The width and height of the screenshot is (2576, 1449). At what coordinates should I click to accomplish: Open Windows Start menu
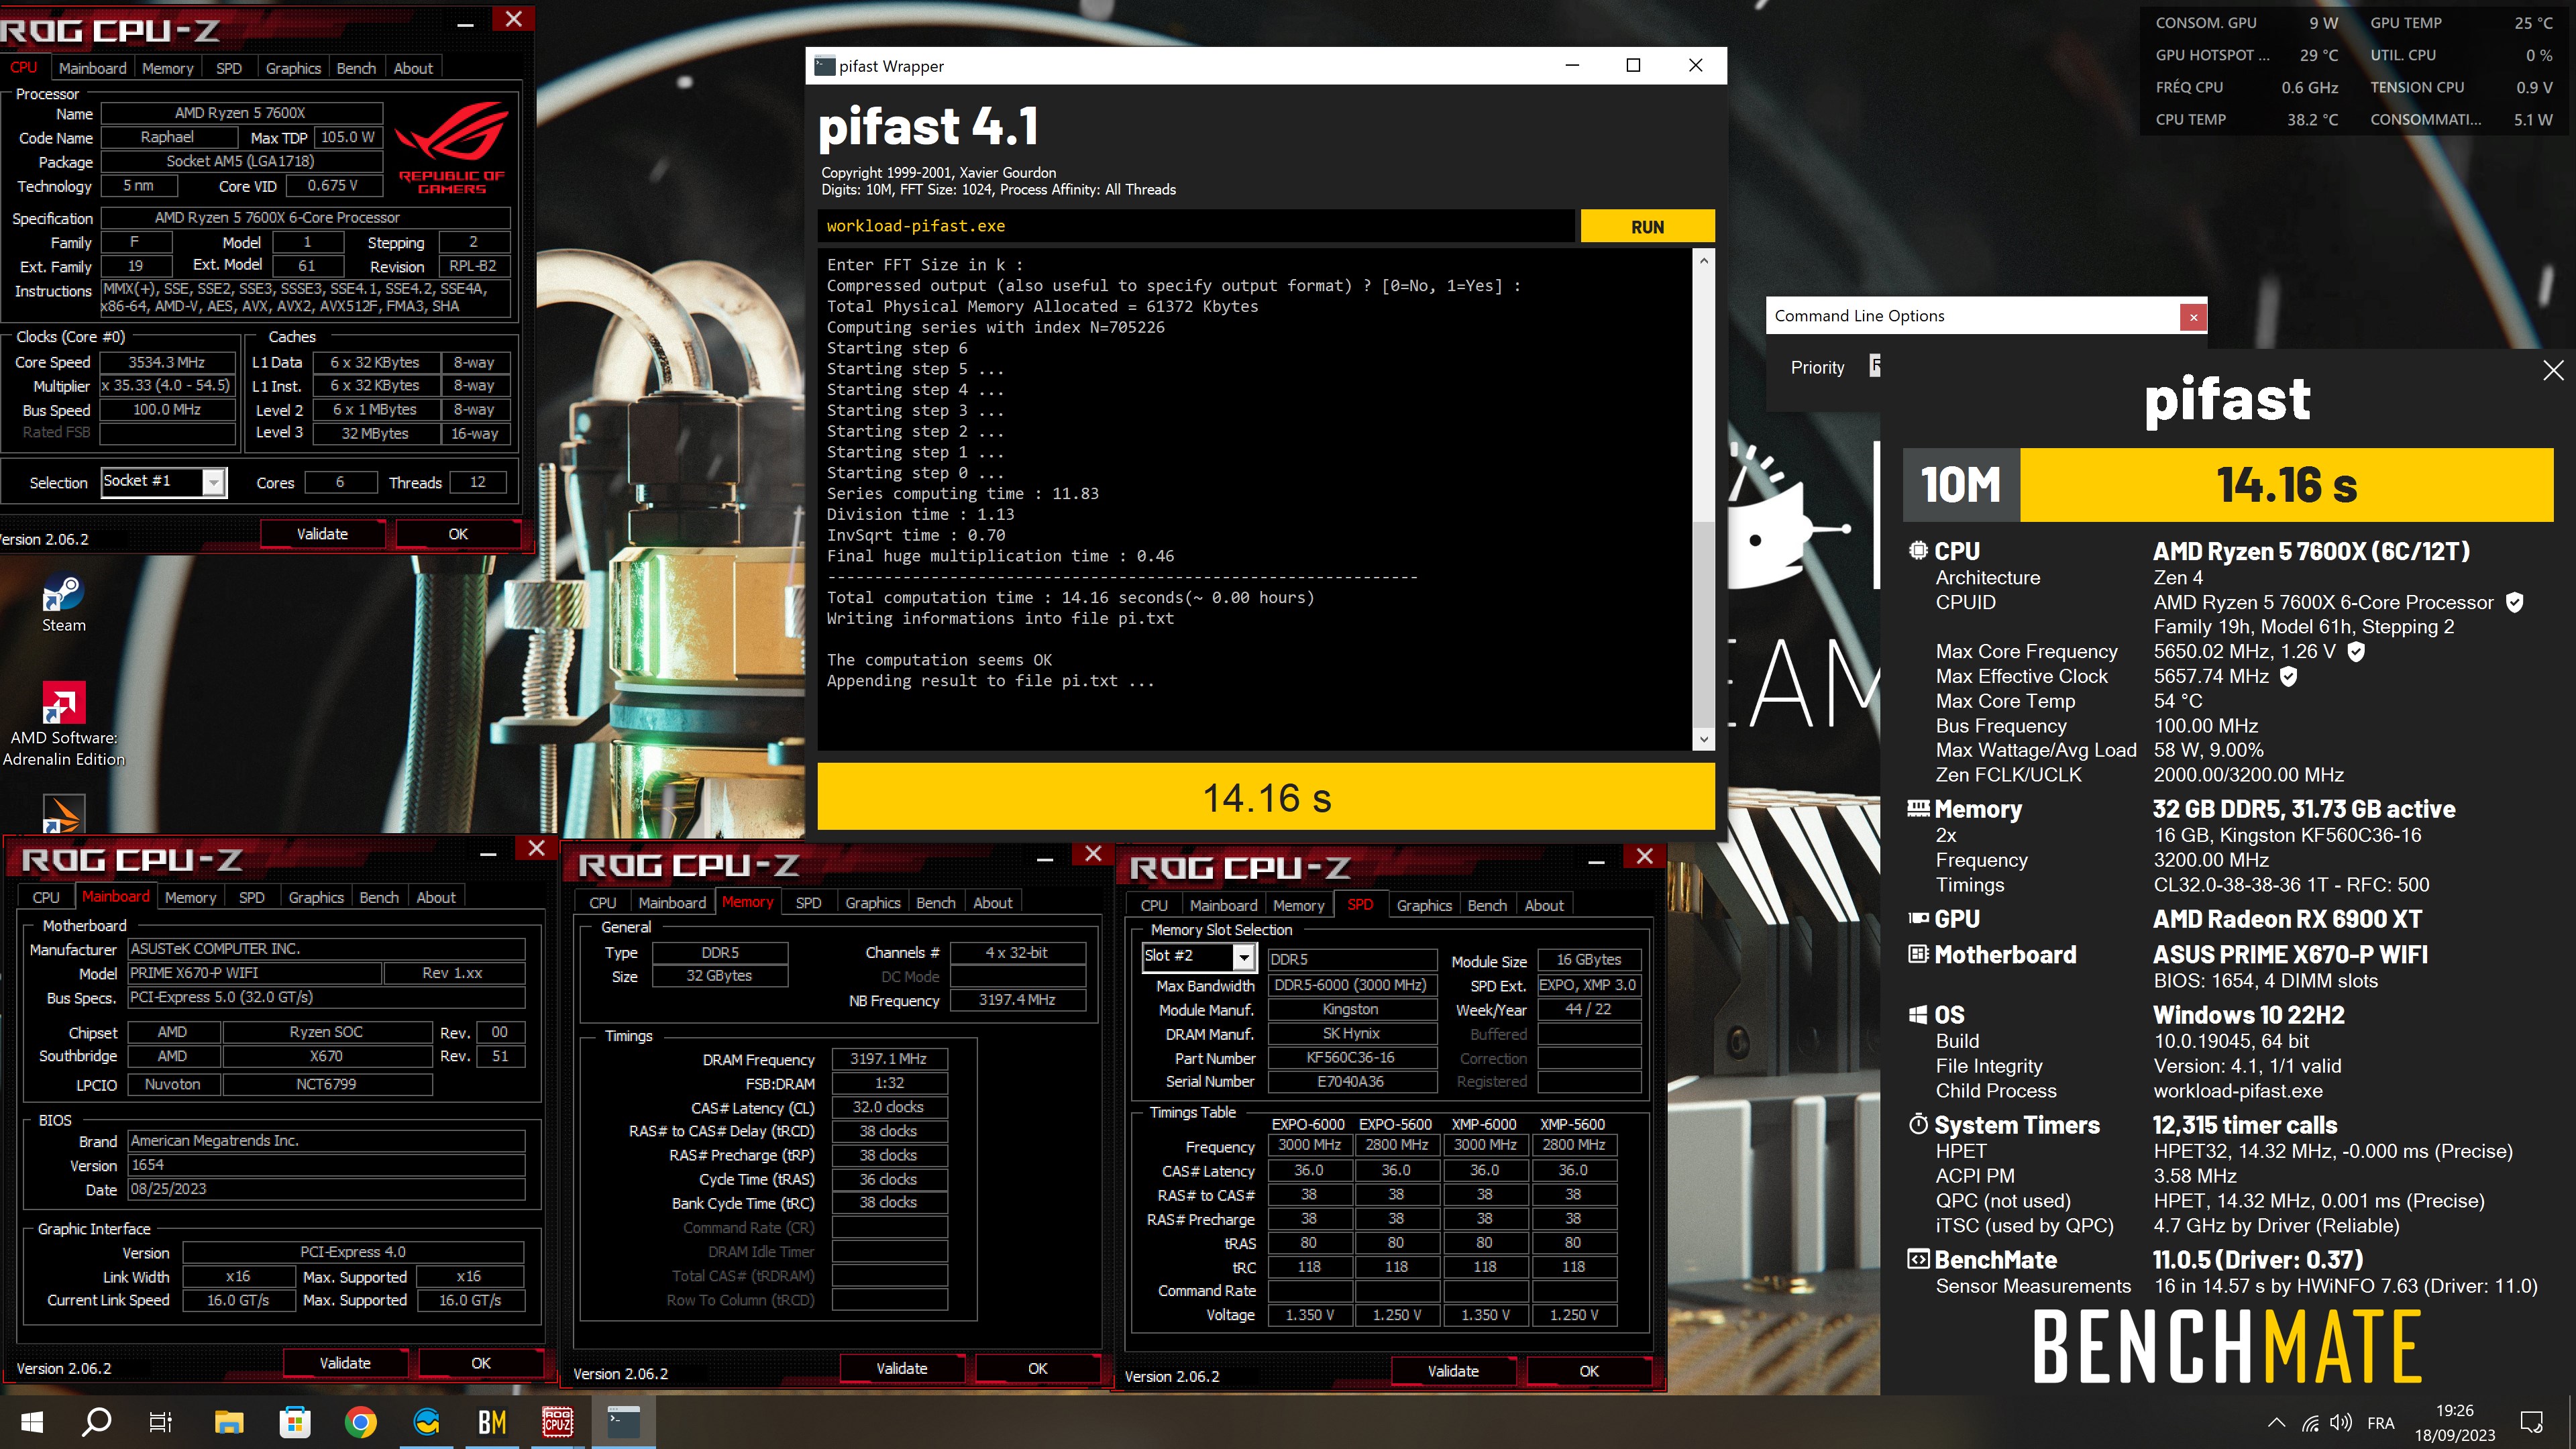click(31, 1421)
